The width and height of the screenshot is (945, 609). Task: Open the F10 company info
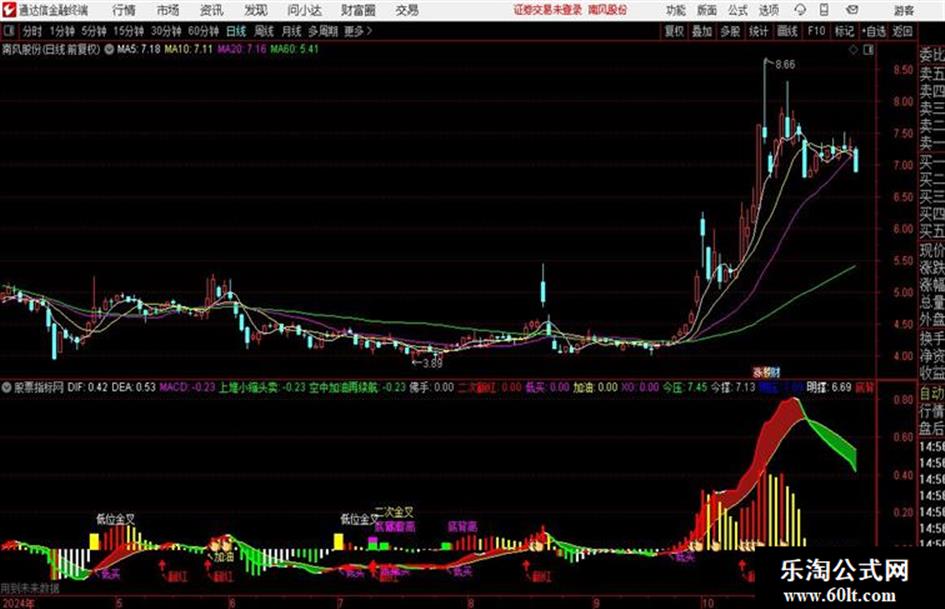tap(816, 31)
